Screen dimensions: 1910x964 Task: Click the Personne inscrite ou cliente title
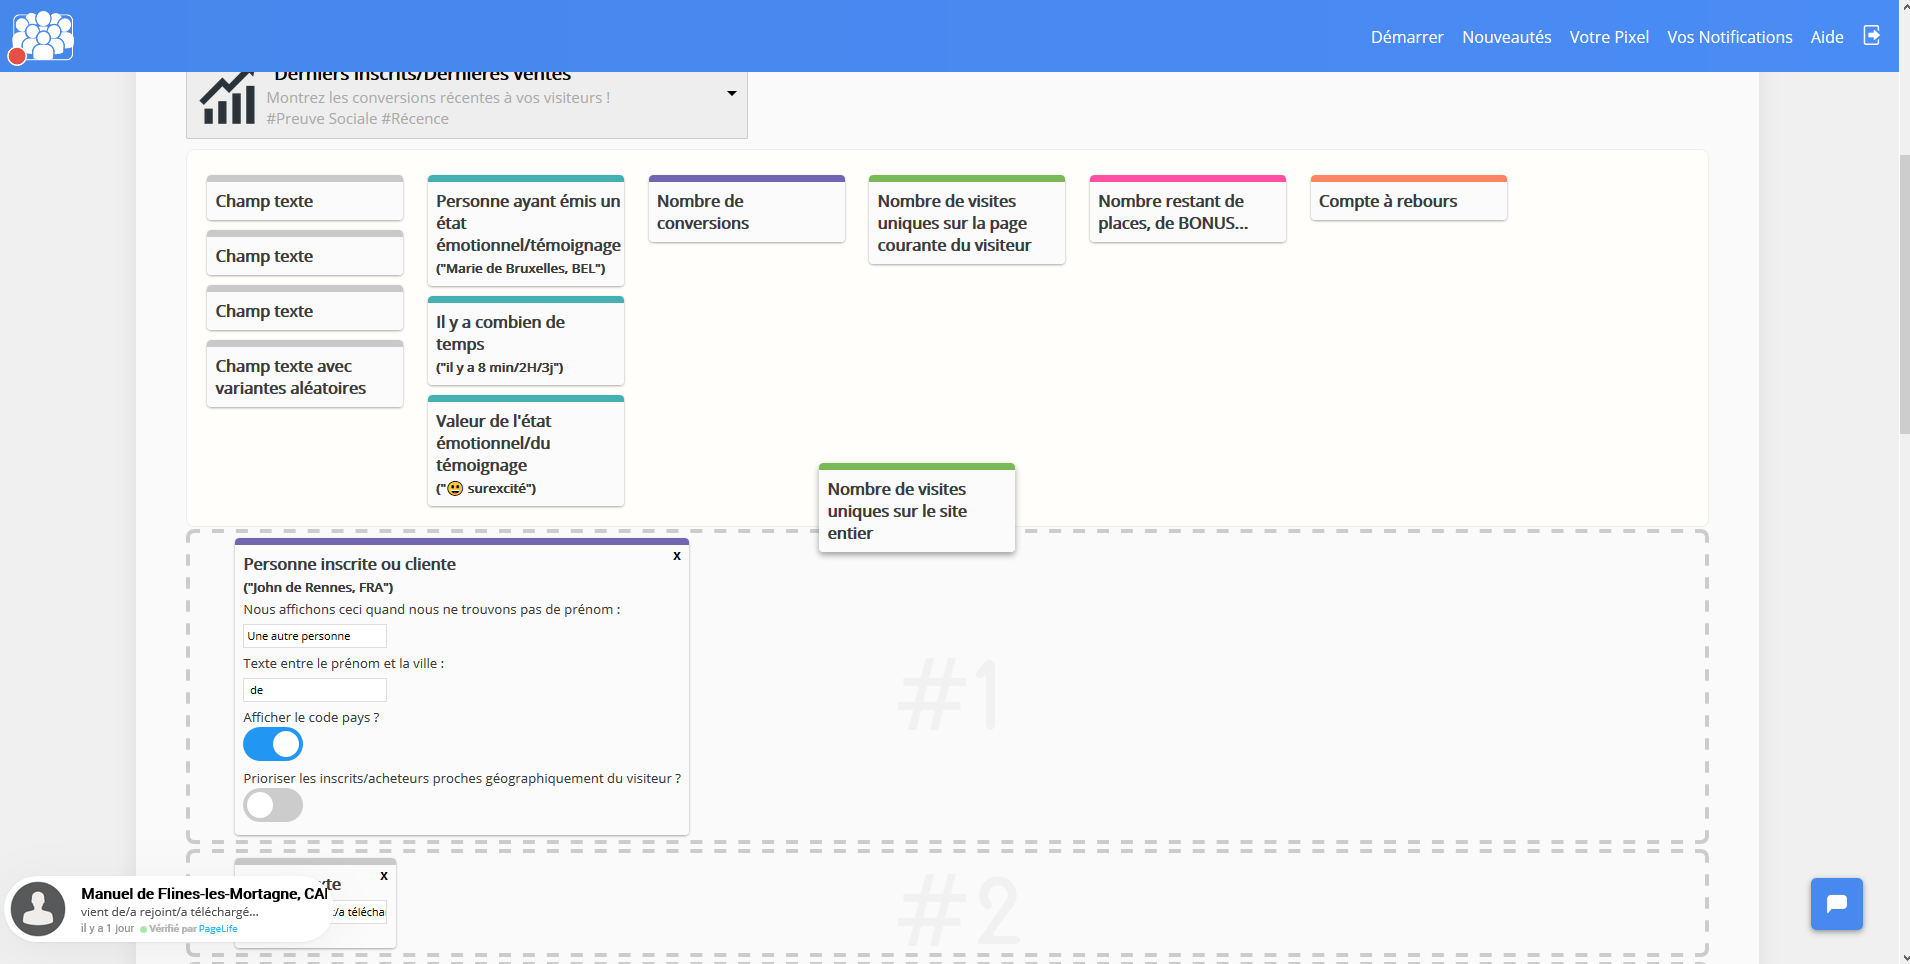pos(350,564)
